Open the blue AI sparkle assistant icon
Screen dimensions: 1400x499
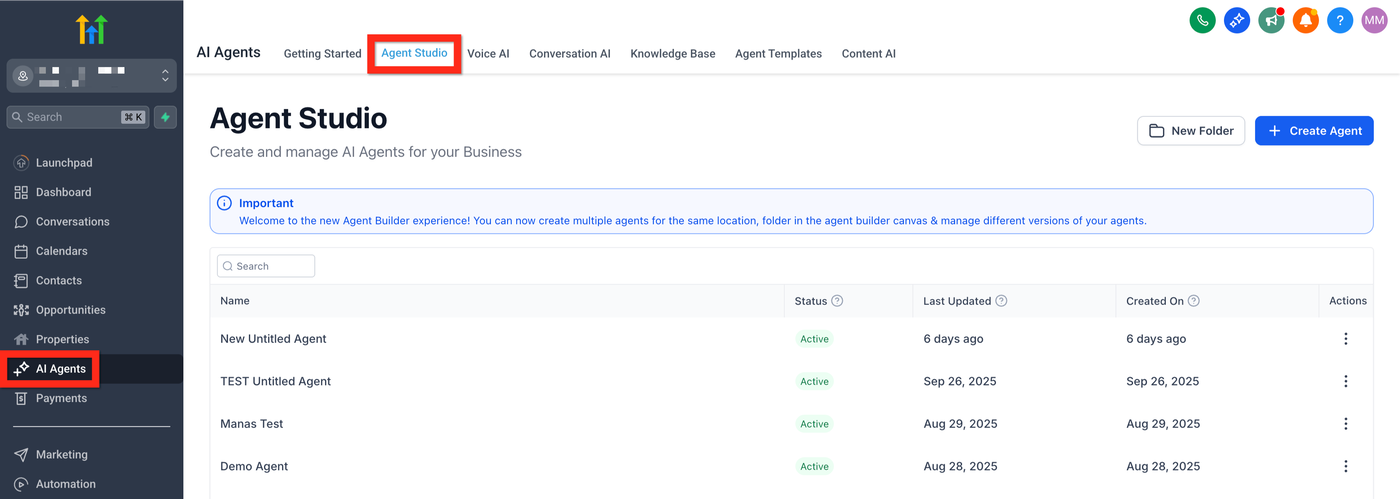tap(1237, 20)
